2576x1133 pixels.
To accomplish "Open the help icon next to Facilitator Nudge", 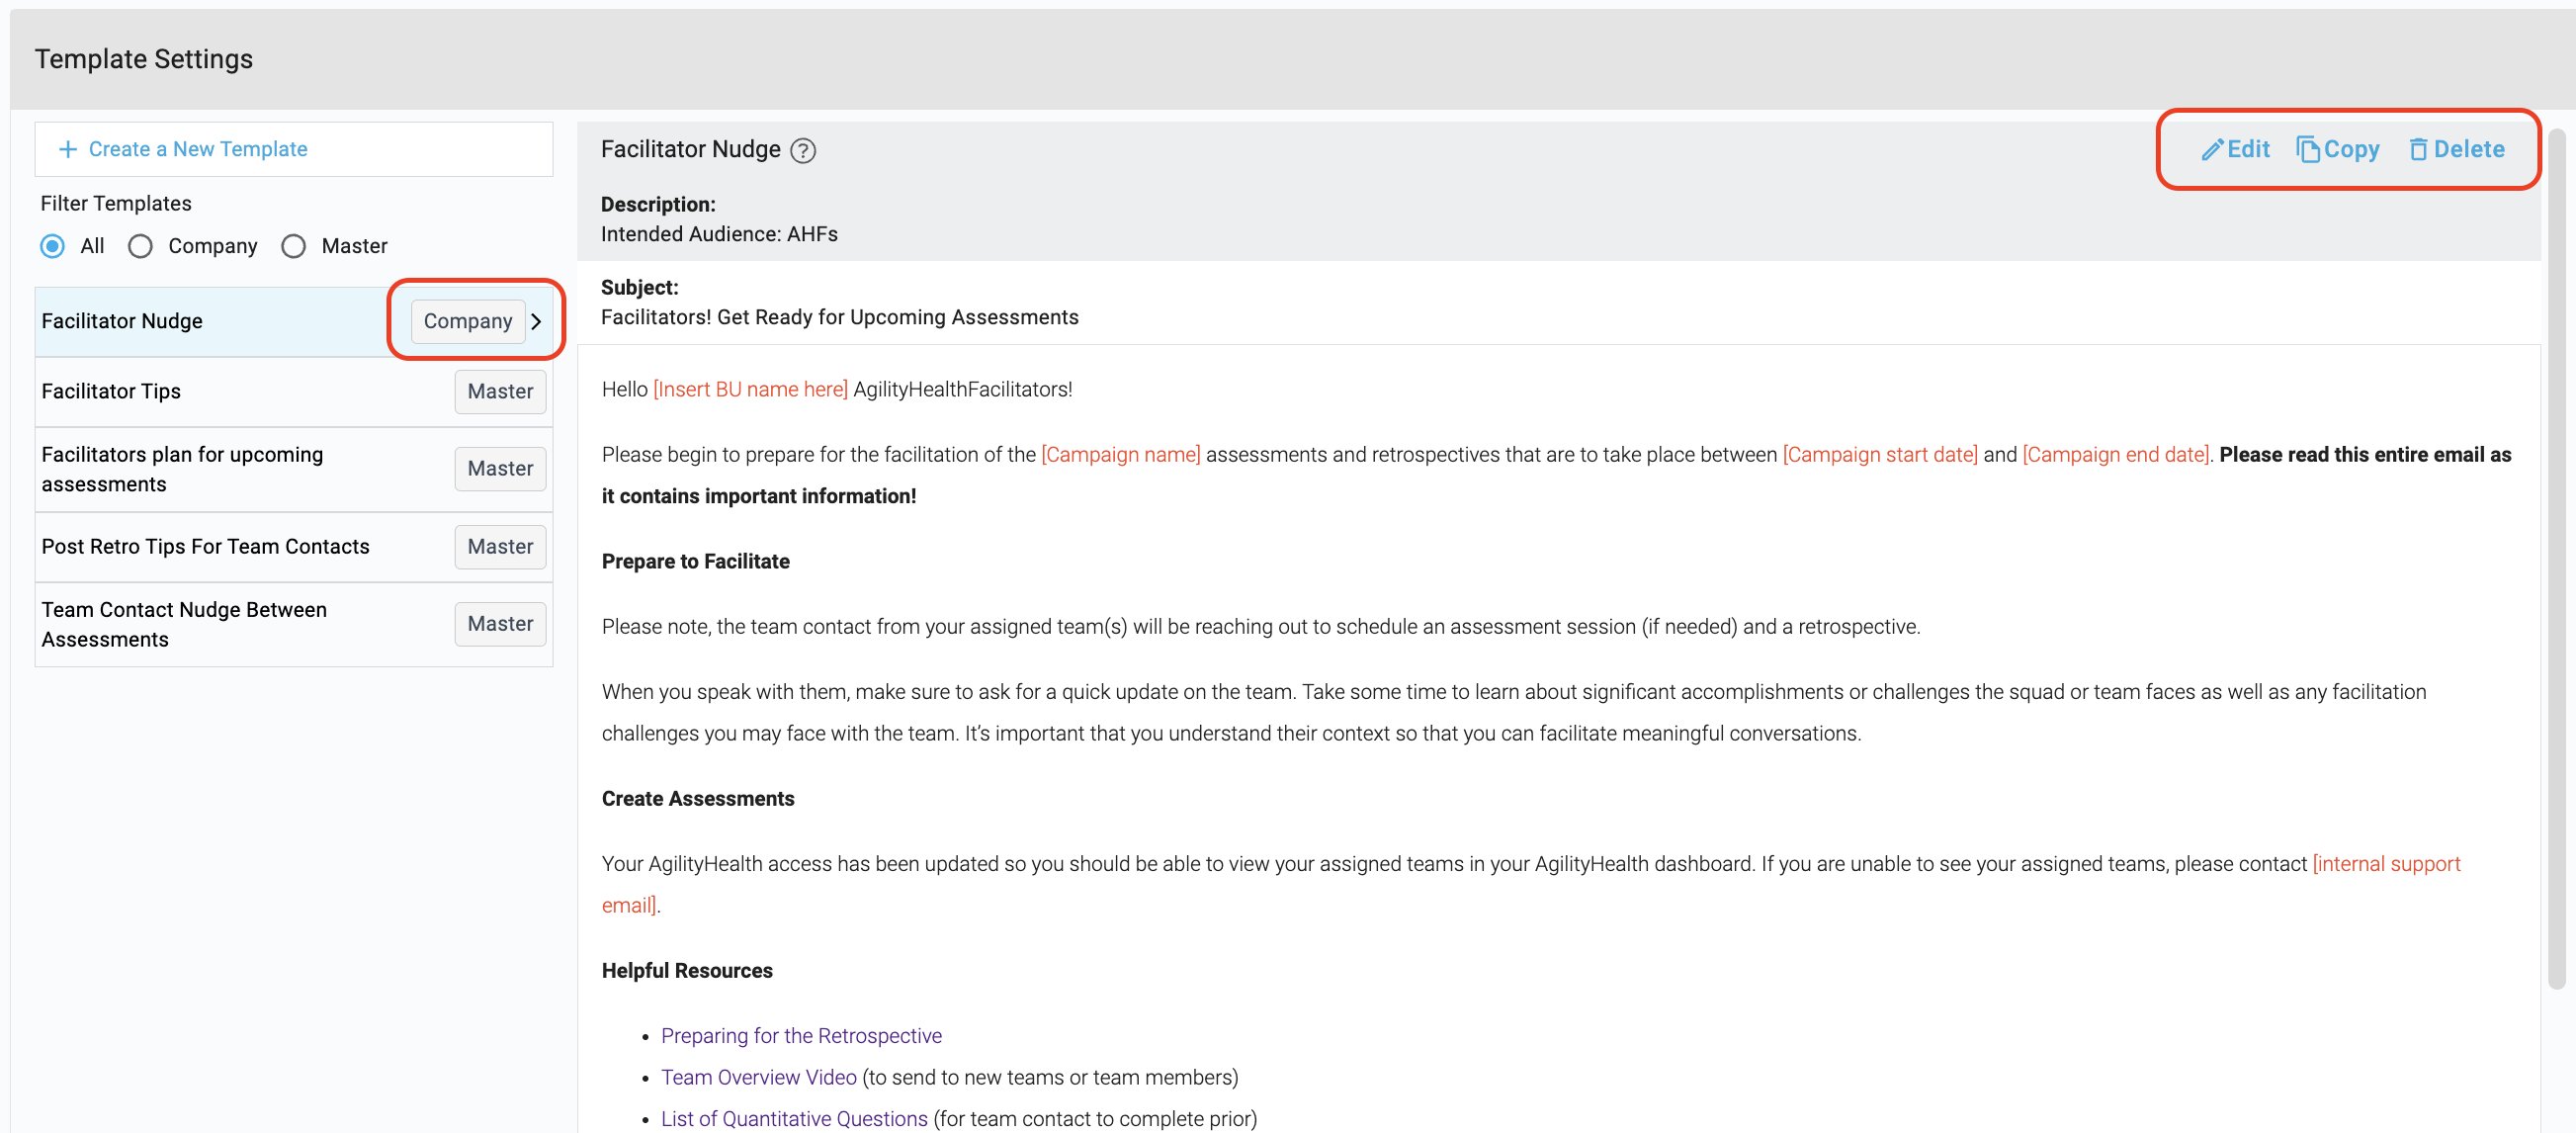I will tap(803, 150).
